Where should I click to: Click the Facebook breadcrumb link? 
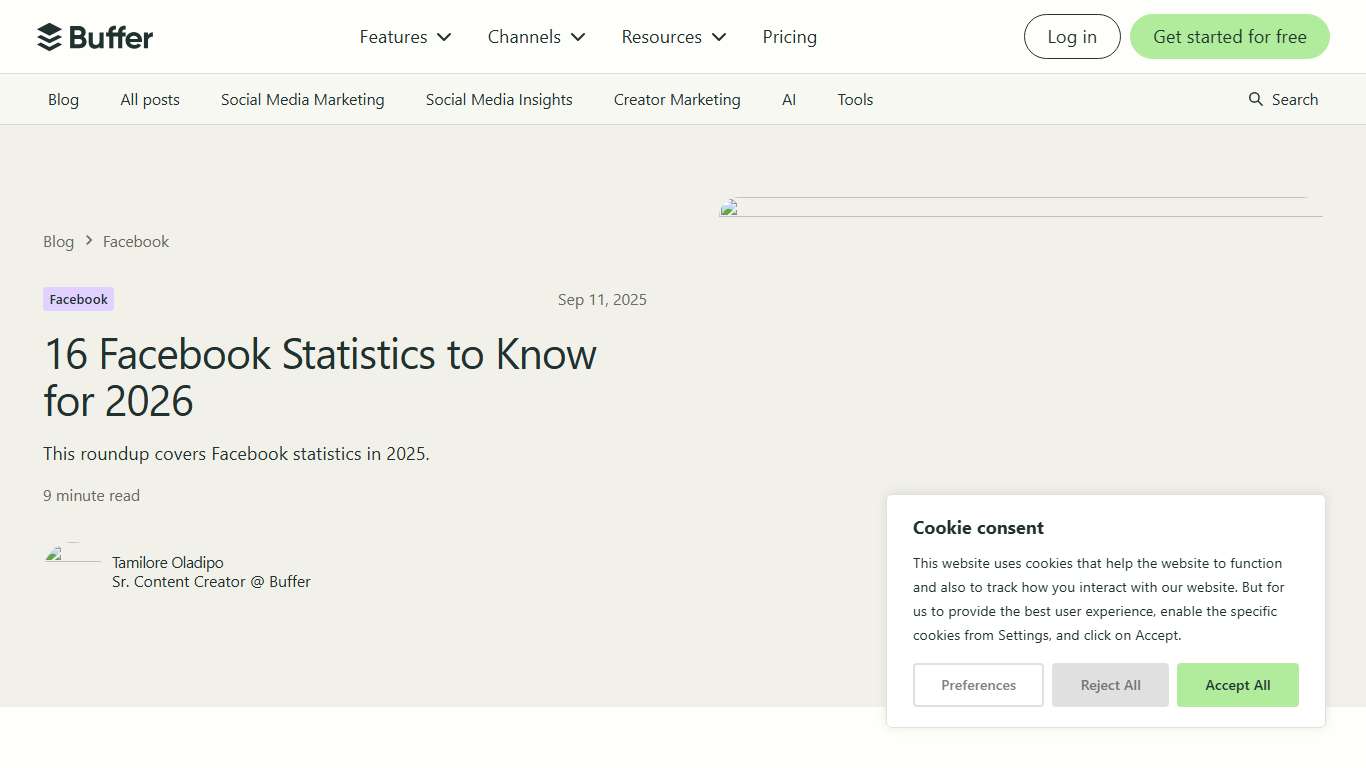(136, 241)
